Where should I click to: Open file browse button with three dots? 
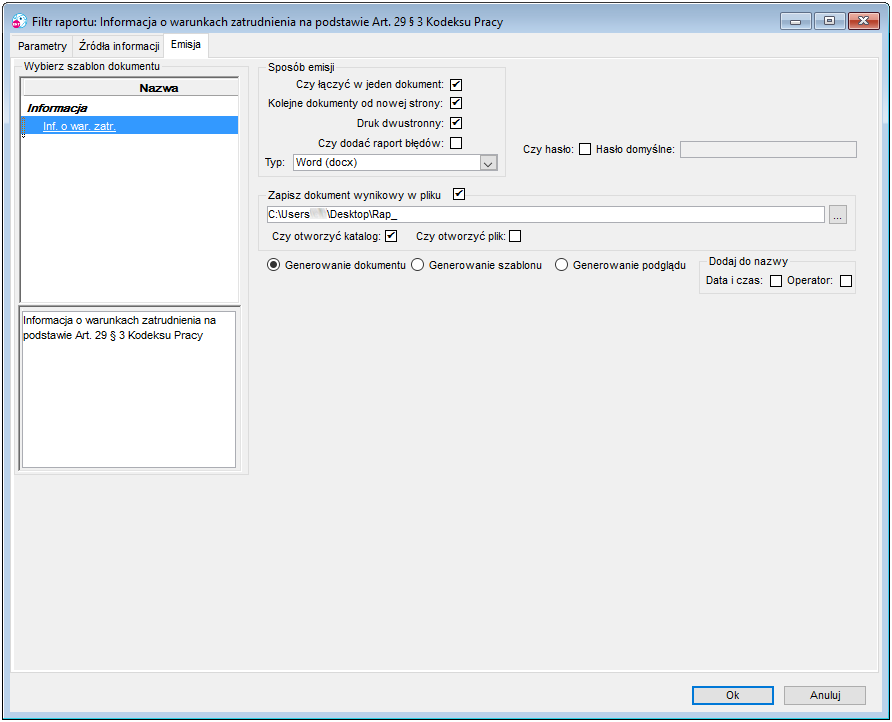[837, 214]
